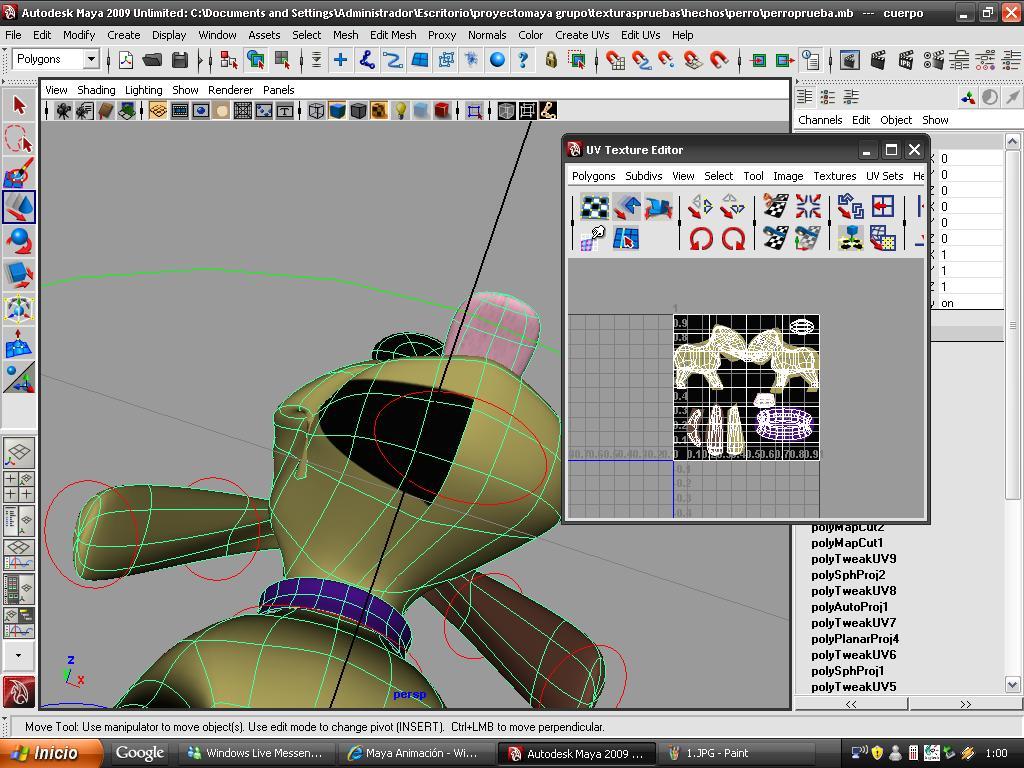Pick the arrow Select tool in toolbox

[x=18, y=105]
